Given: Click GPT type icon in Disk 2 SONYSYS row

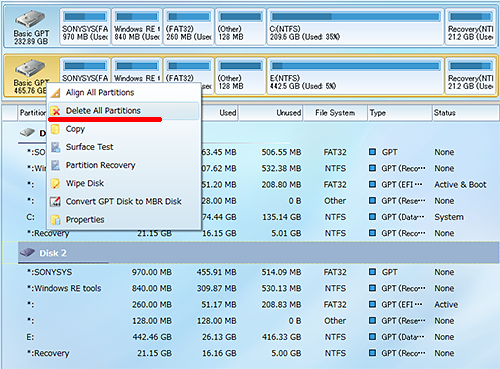Looking at the screenshot, I should pyautogui.click(x=372, y=272).
